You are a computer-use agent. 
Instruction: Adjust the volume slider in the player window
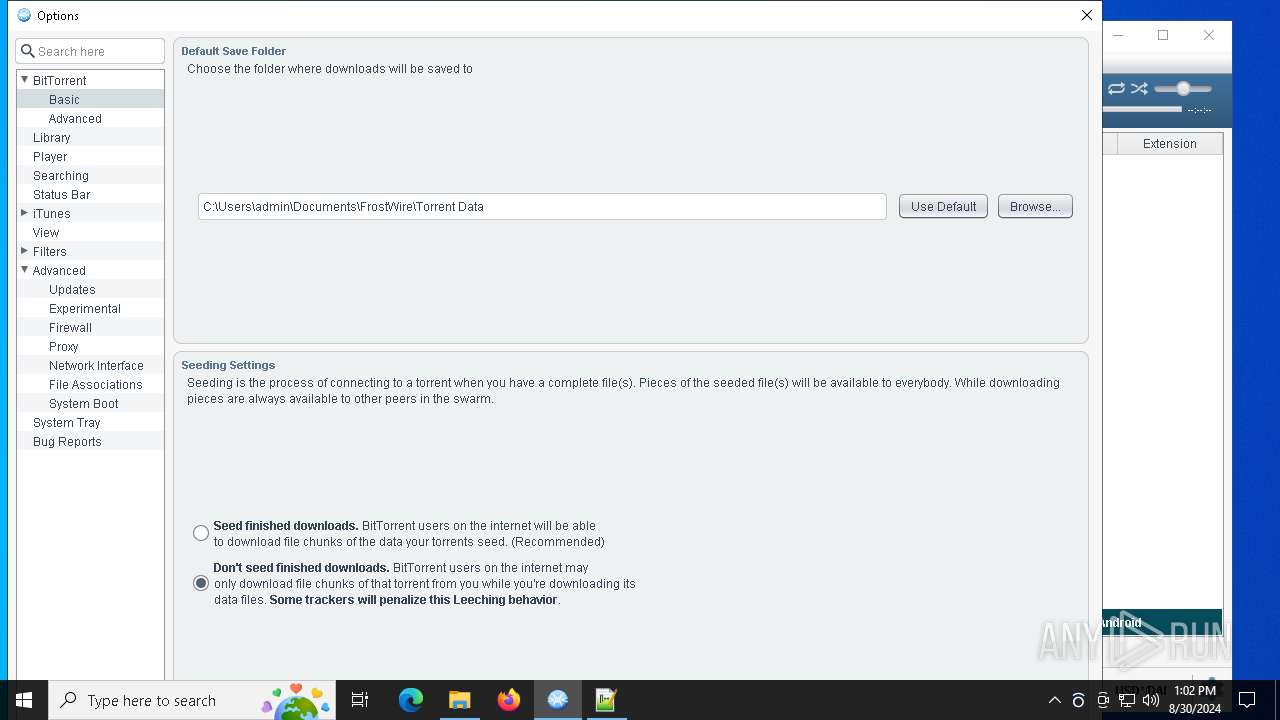[x=1183, y=89]
